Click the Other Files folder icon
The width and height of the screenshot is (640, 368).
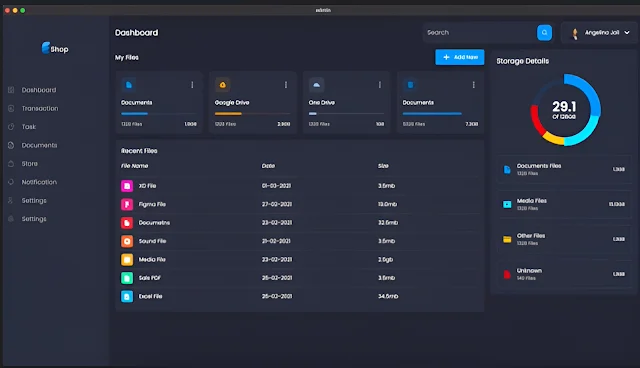click(x=507, y=239)
